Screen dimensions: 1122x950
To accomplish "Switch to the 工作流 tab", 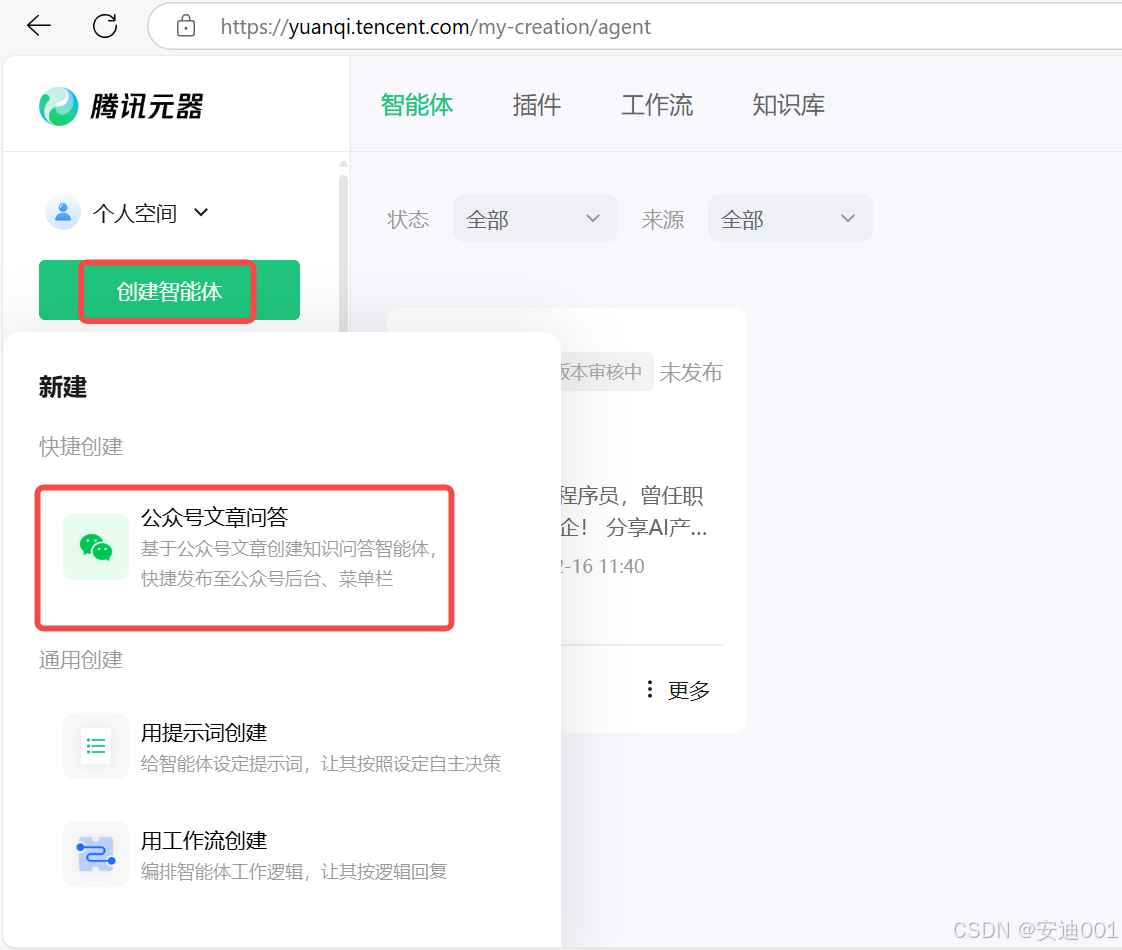I will (x=657, y=105).
